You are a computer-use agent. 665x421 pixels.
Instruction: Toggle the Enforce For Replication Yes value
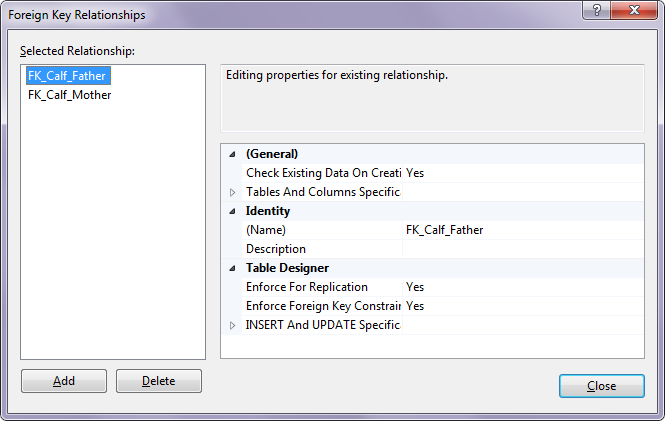(522, 287)
